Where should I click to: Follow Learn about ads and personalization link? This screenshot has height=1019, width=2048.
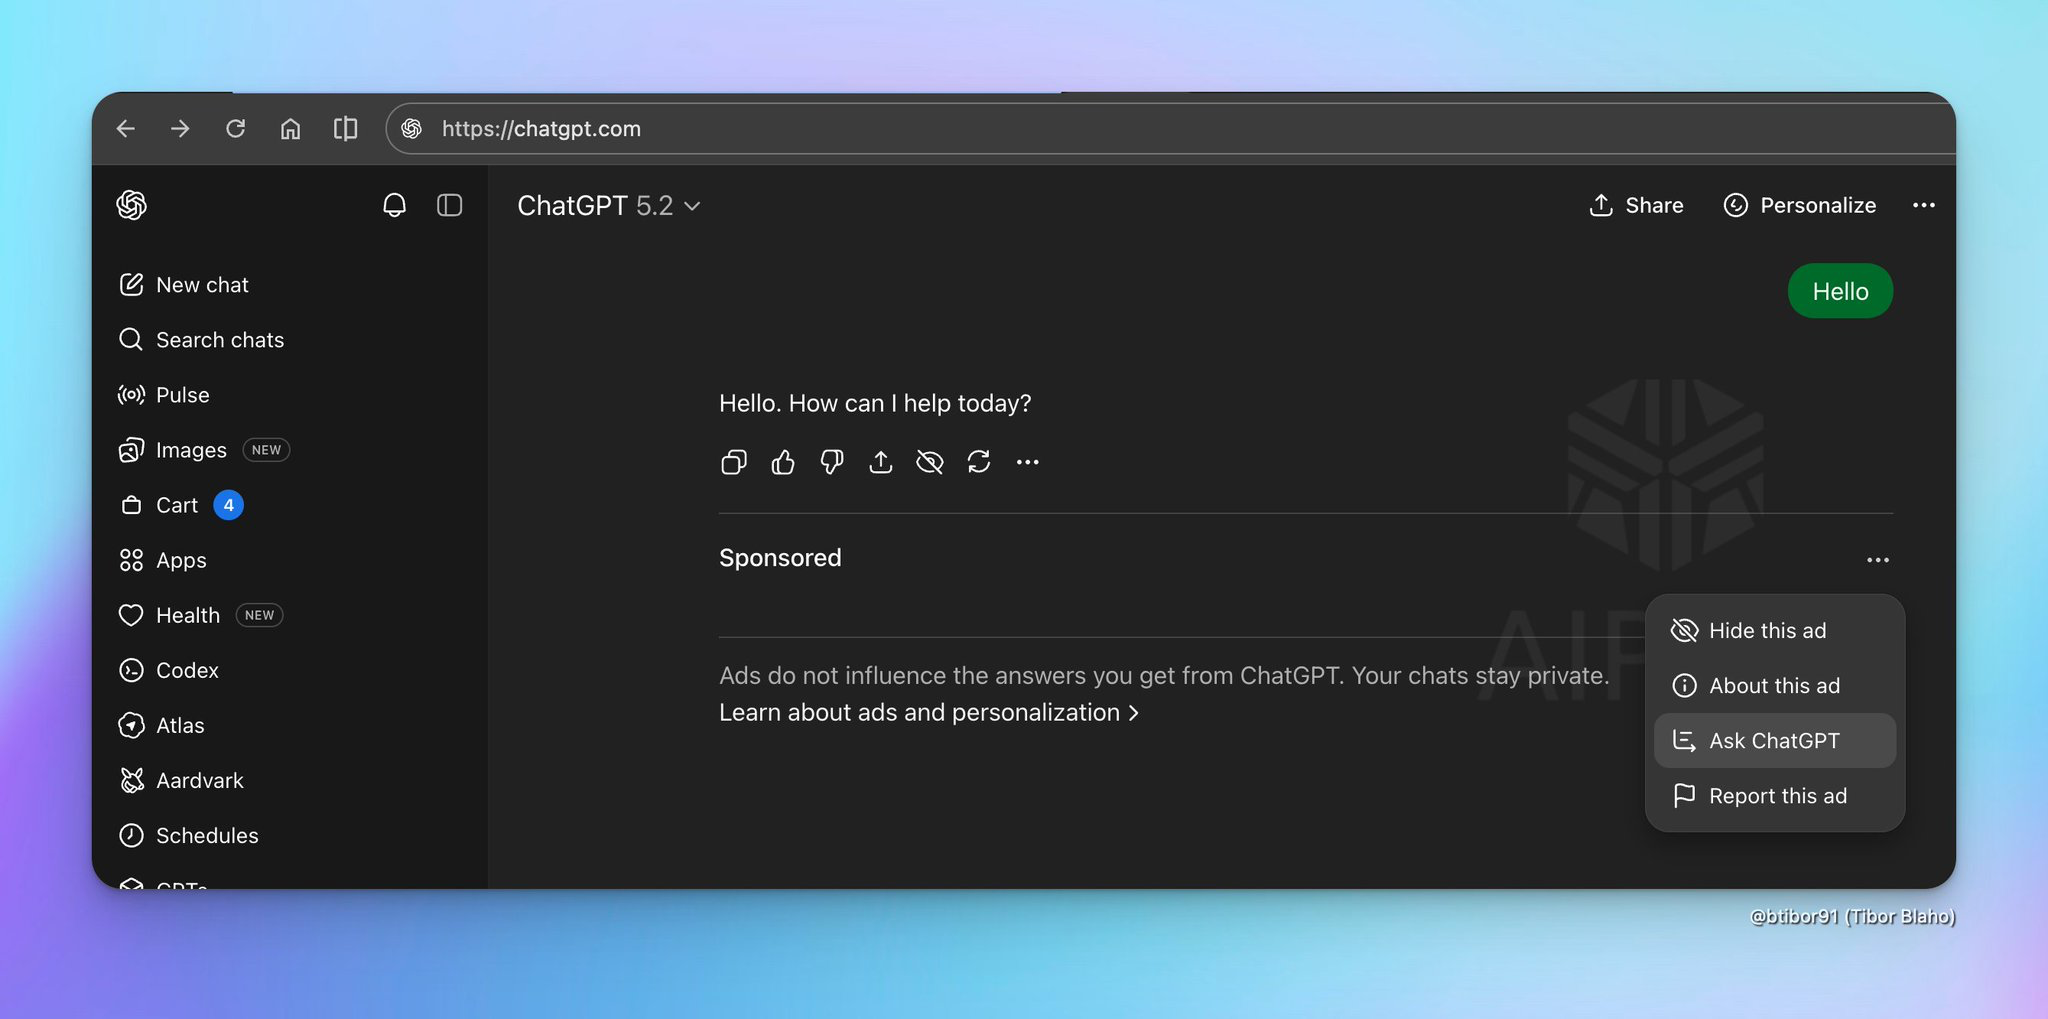[x=929, y=713]
